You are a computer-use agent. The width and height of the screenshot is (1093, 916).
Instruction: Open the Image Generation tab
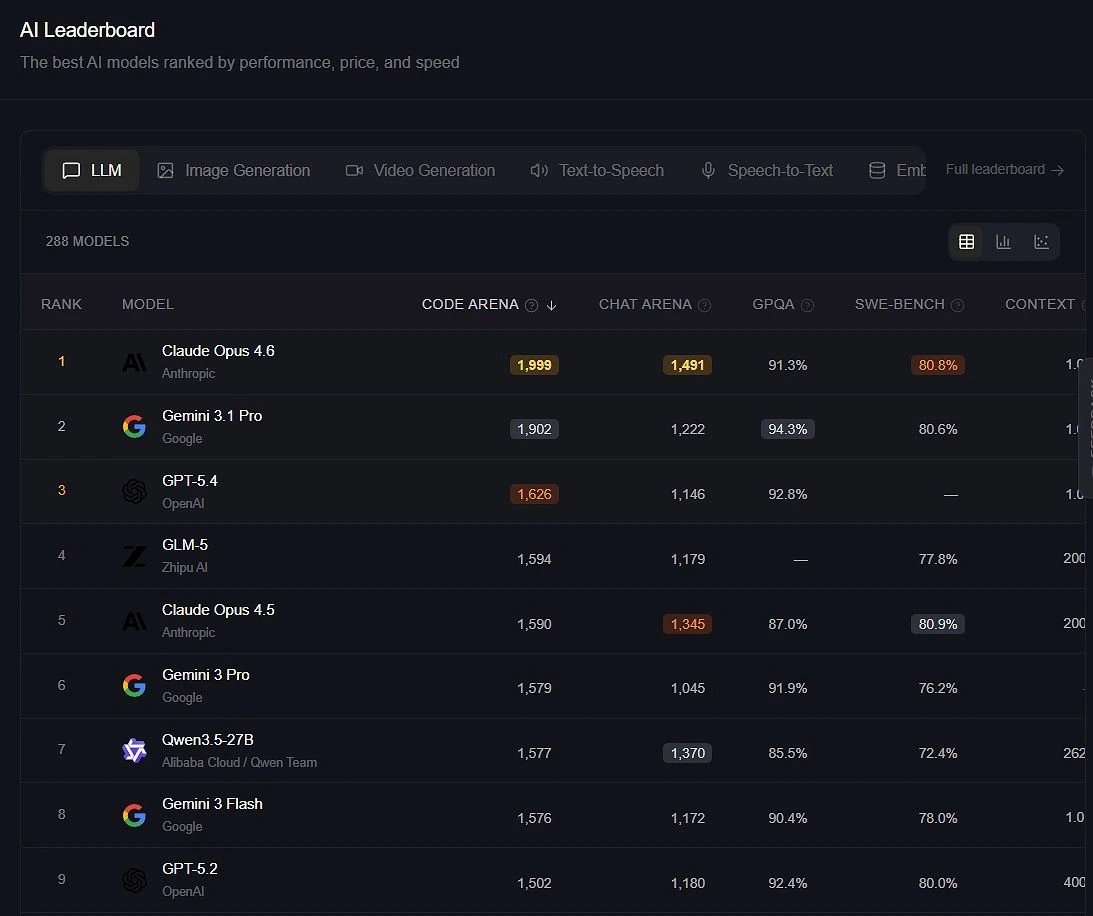[x=234, y=170]
